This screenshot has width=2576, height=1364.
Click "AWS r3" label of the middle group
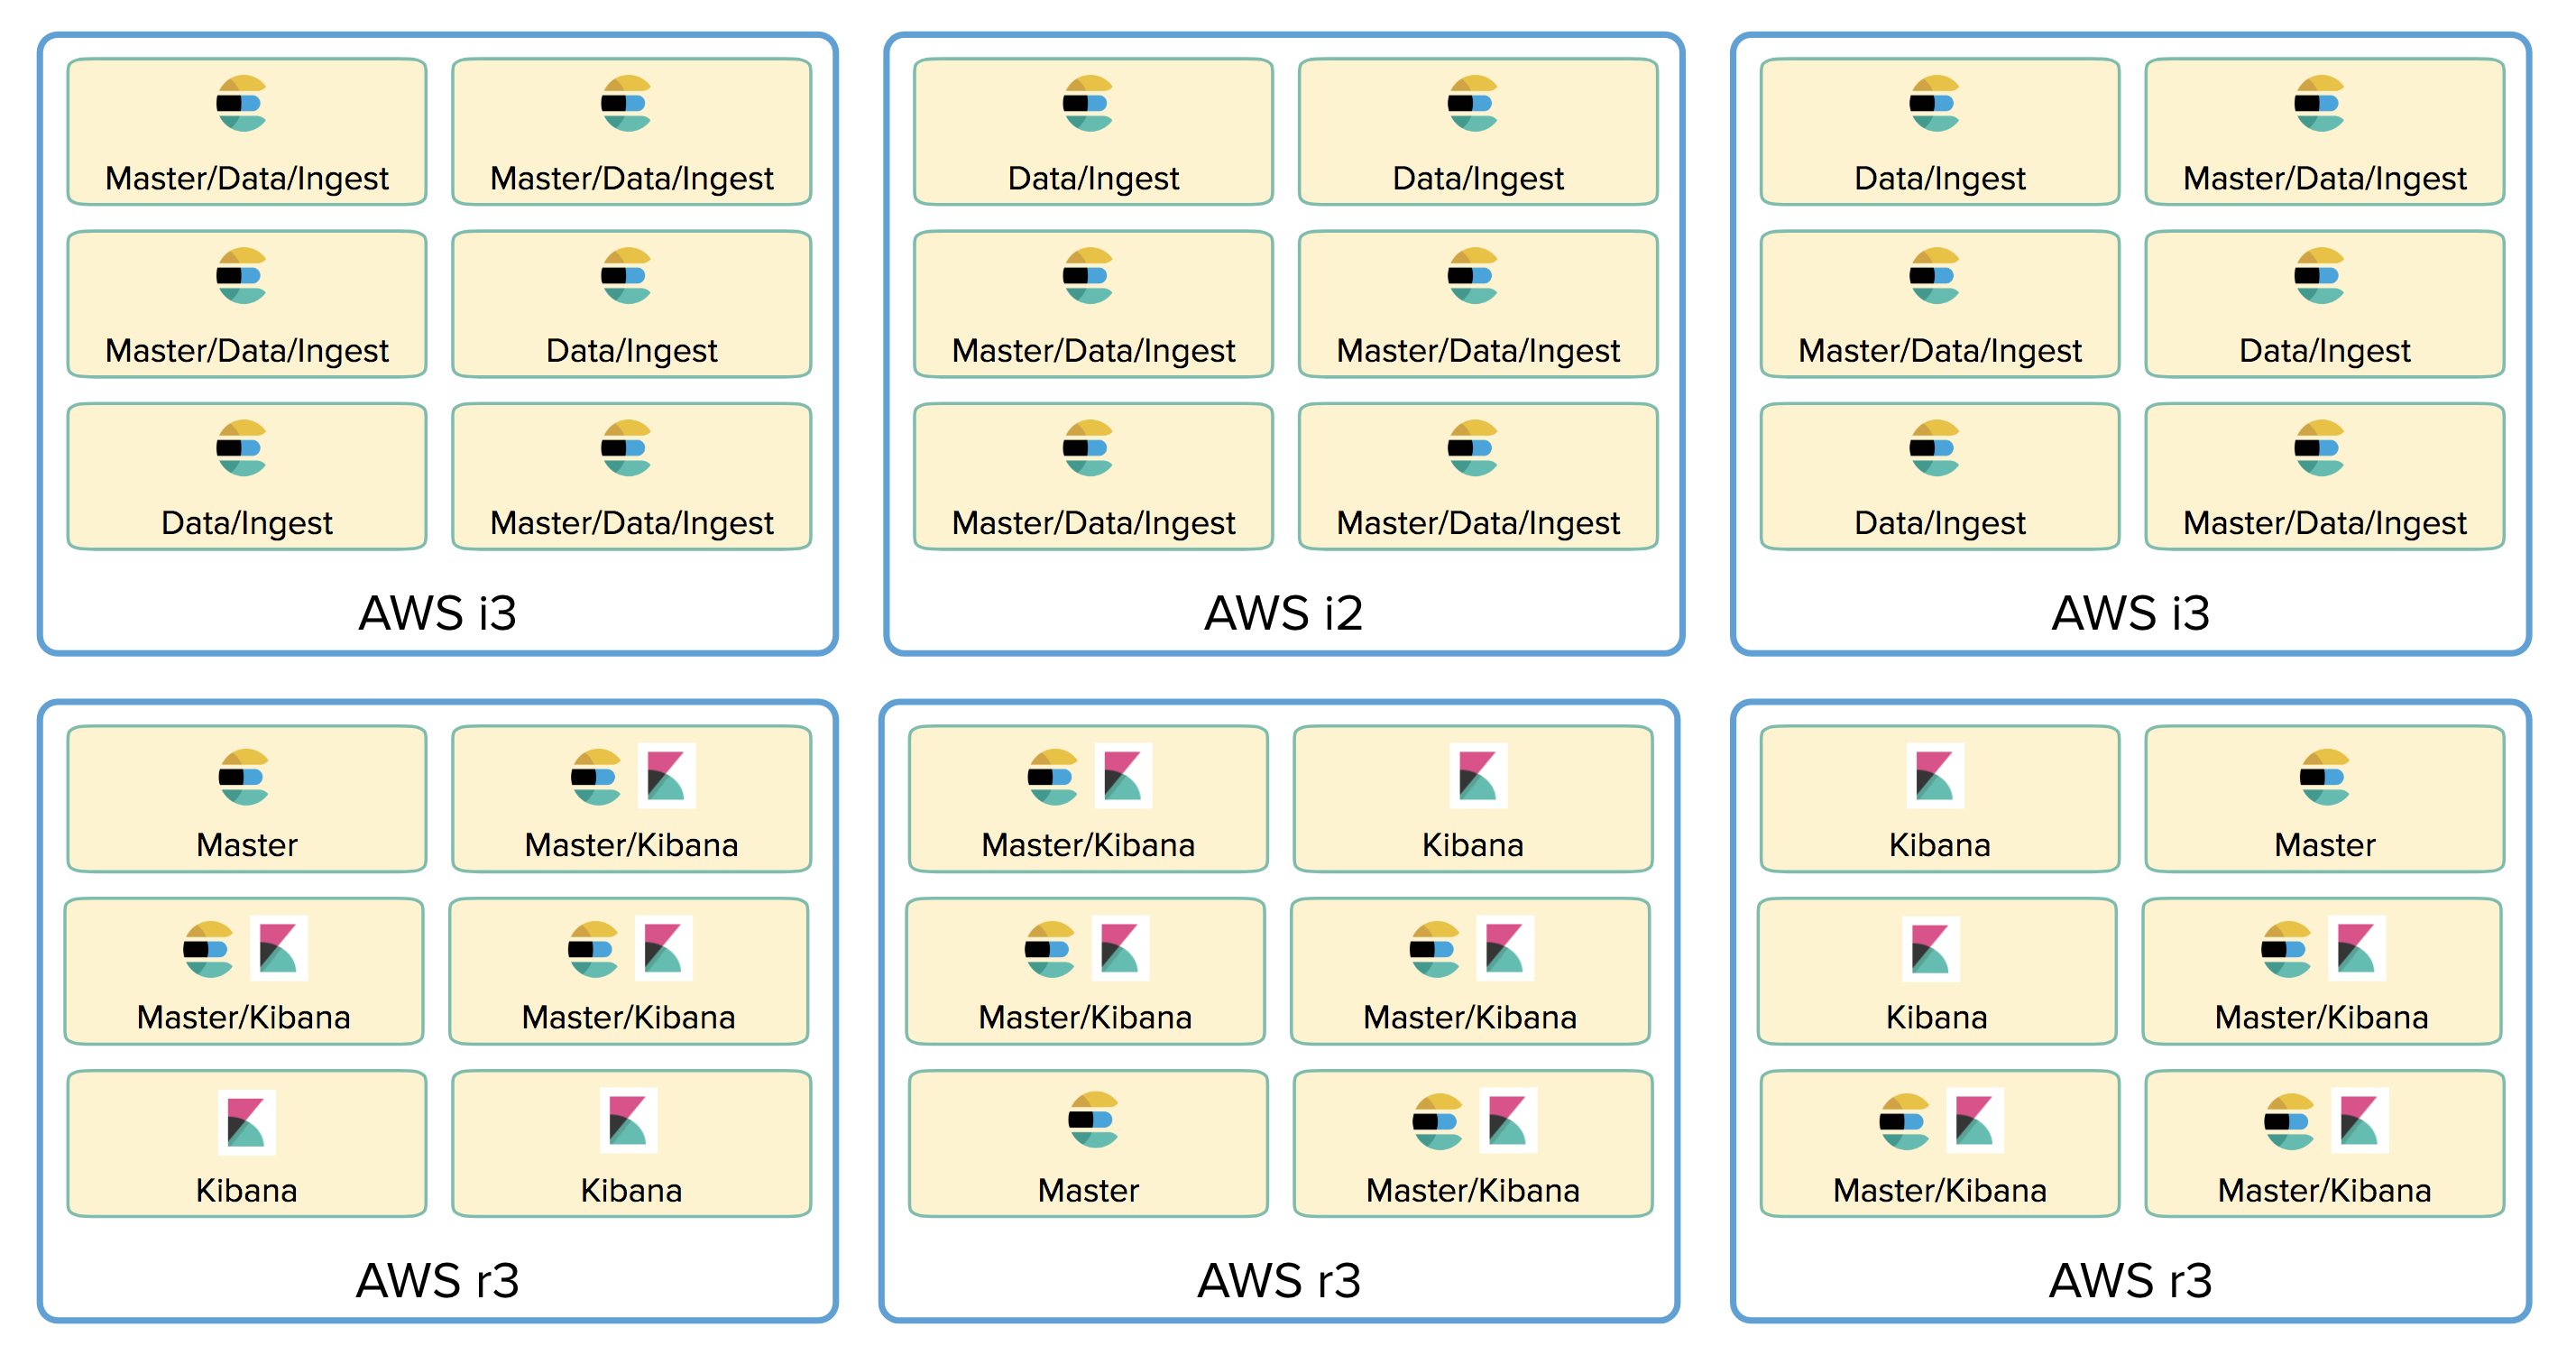coord(1279,1280)
